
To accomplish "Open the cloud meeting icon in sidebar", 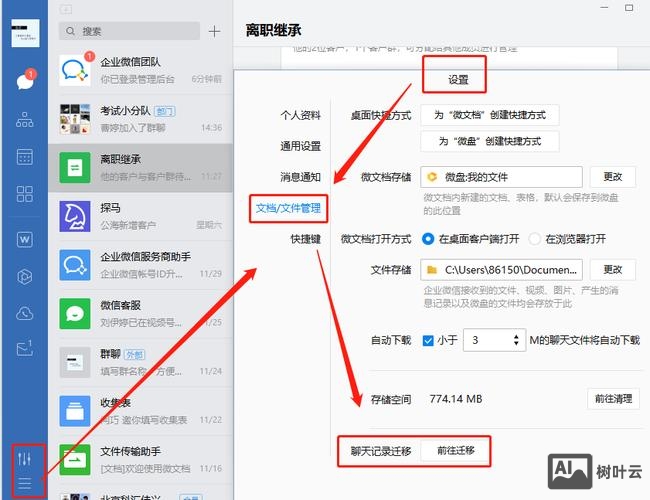I will (x=25, y=313).
